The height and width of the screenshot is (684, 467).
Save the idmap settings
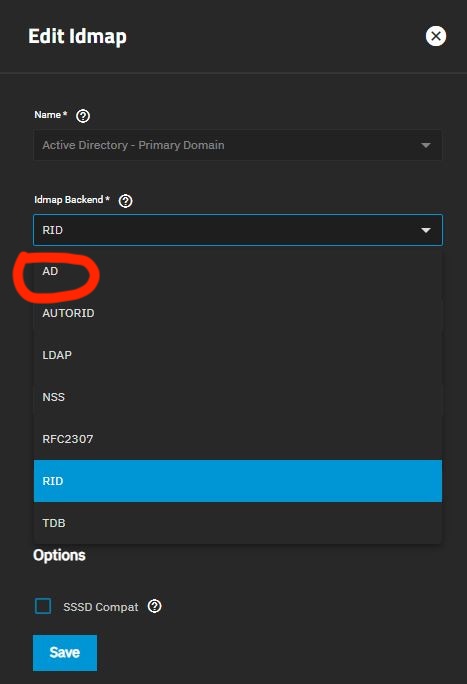(65, 653)
